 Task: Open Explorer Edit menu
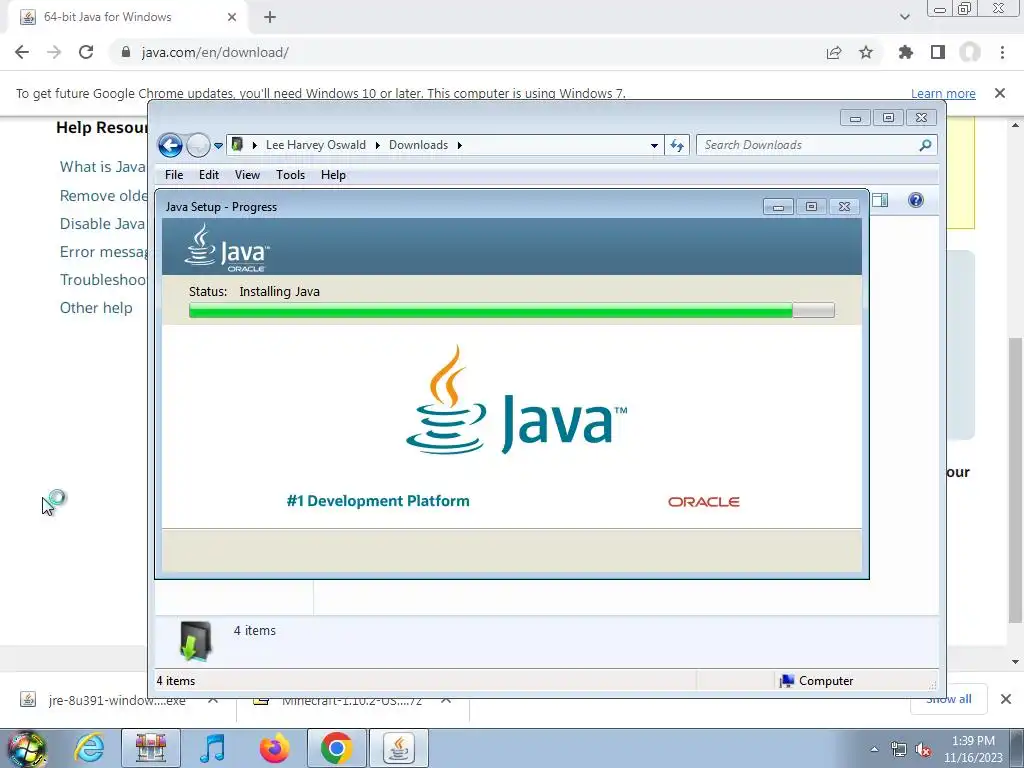pos(209,174)
